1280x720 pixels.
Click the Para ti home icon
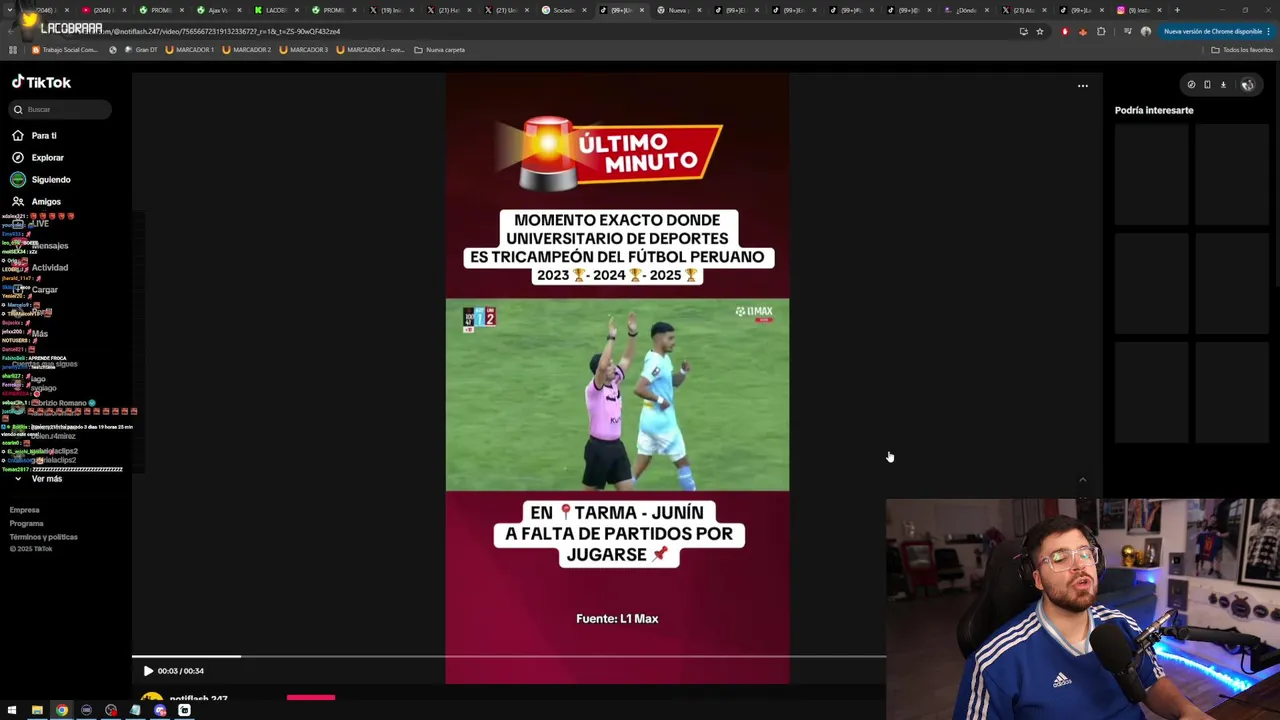click(18, 136)
